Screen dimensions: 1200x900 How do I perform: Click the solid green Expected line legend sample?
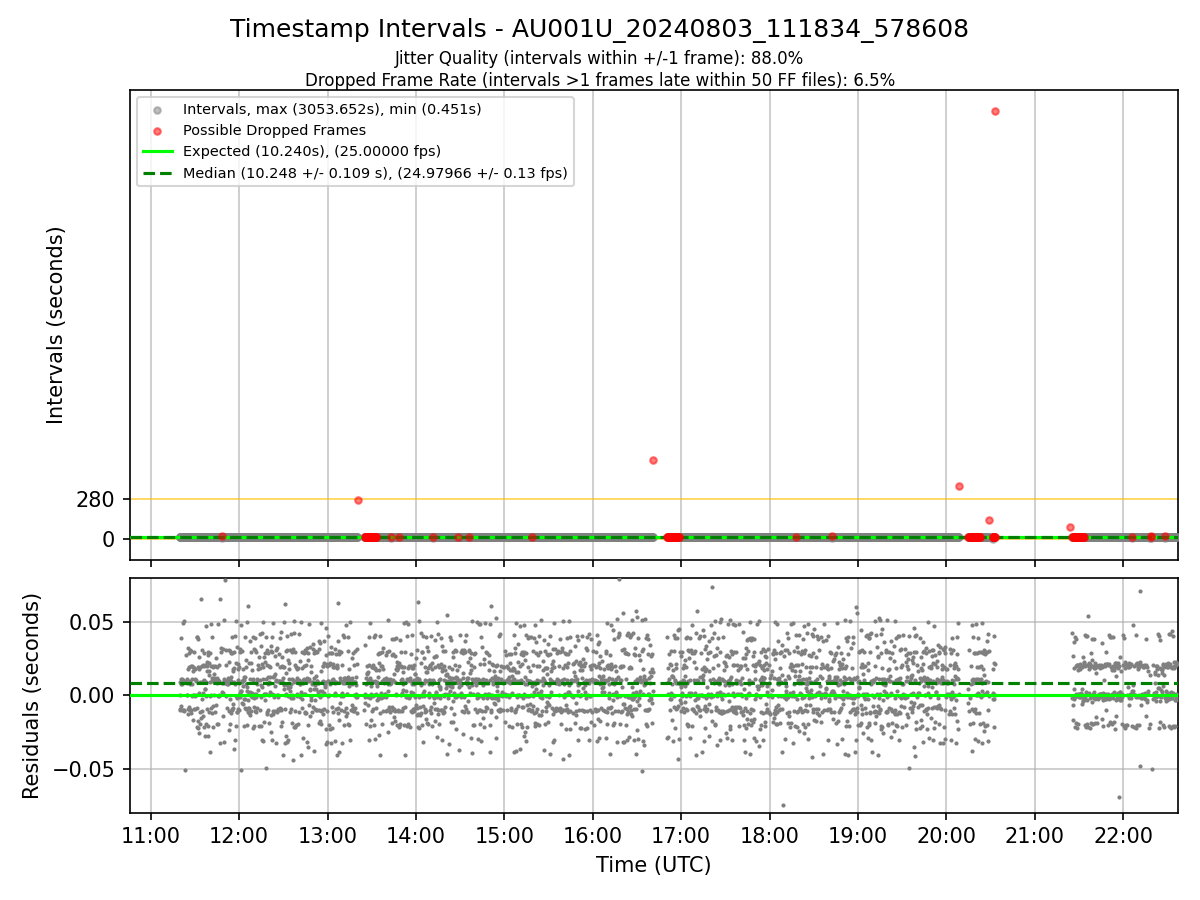click(x=157, y=152)
